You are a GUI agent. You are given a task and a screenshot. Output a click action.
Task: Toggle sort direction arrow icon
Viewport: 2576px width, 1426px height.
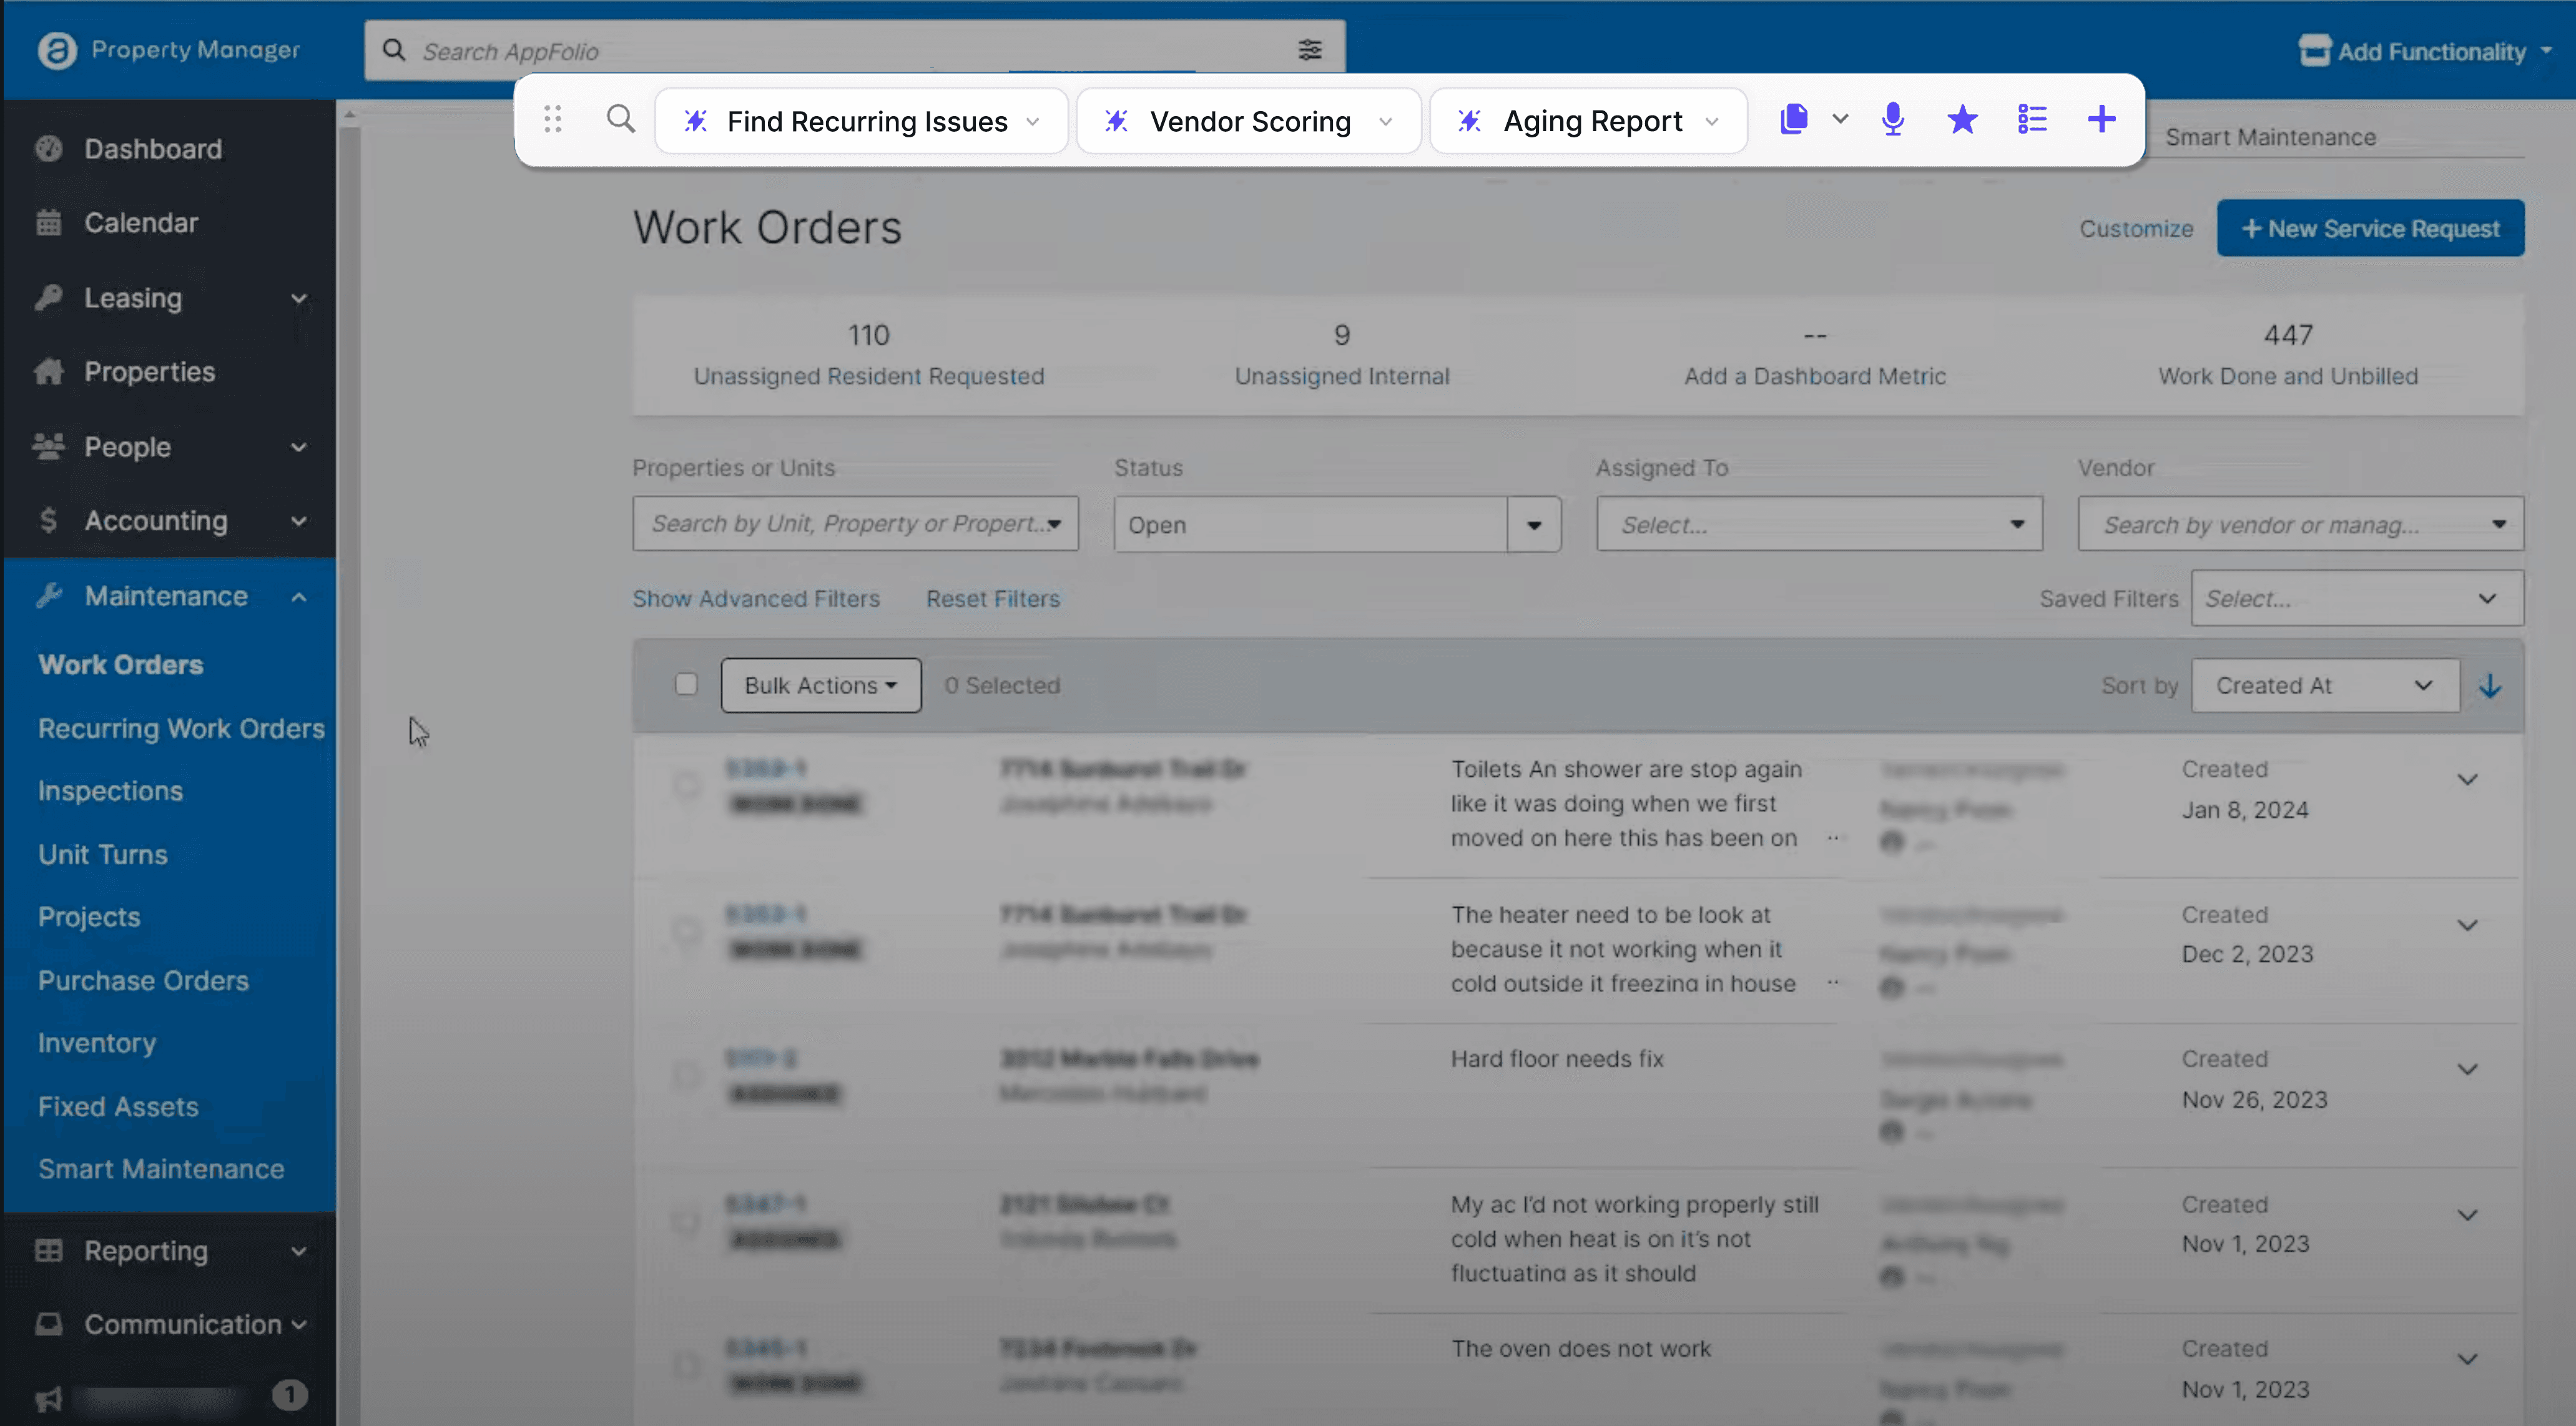point(2490,686)
